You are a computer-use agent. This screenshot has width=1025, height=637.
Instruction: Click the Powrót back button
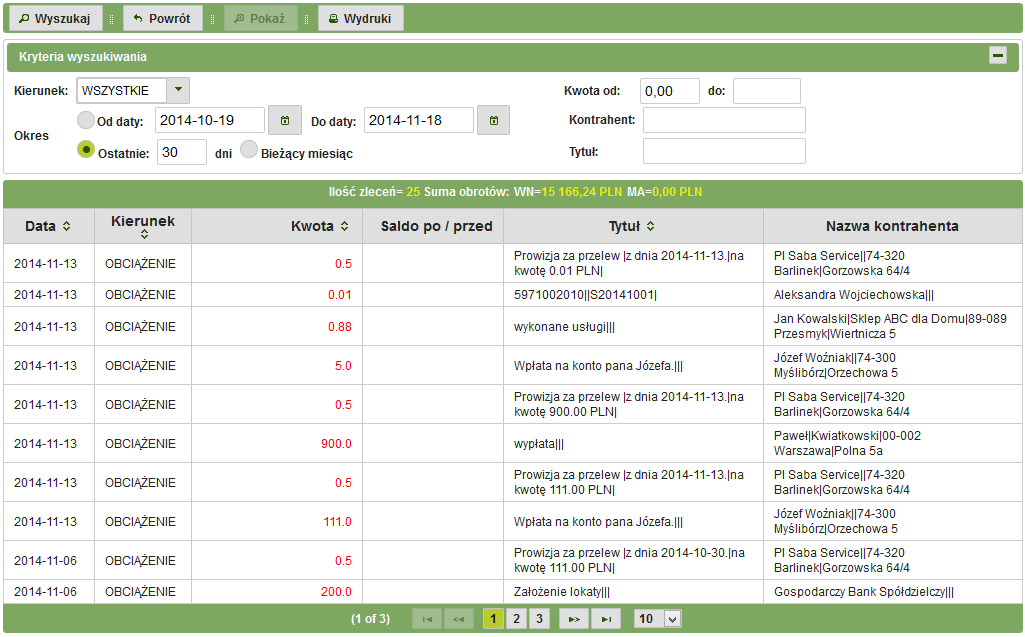point(162,18)
